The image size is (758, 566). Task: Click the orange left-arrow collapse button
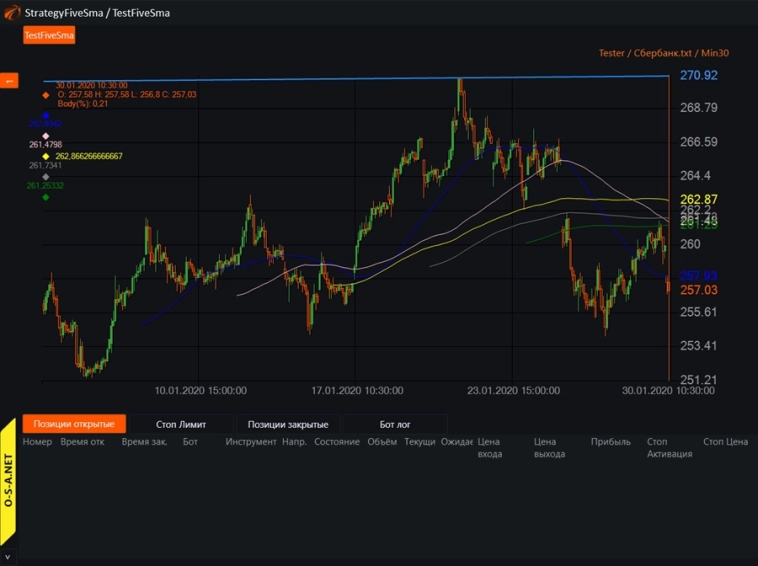pos(9,81)
